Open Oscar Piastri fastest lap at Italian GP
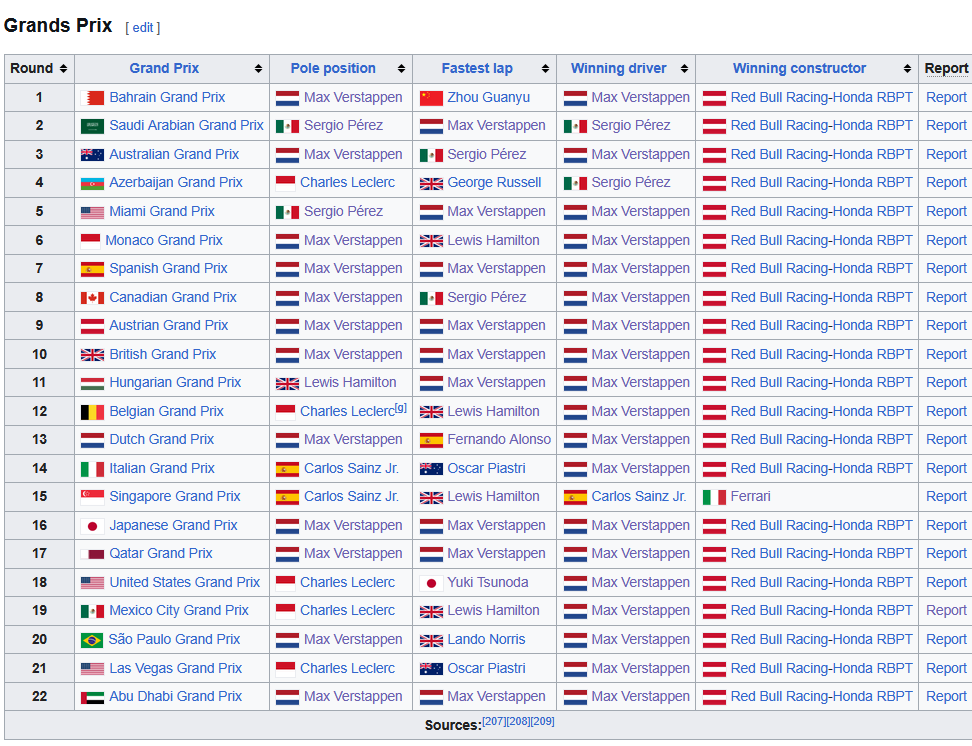 click(486, 468)
